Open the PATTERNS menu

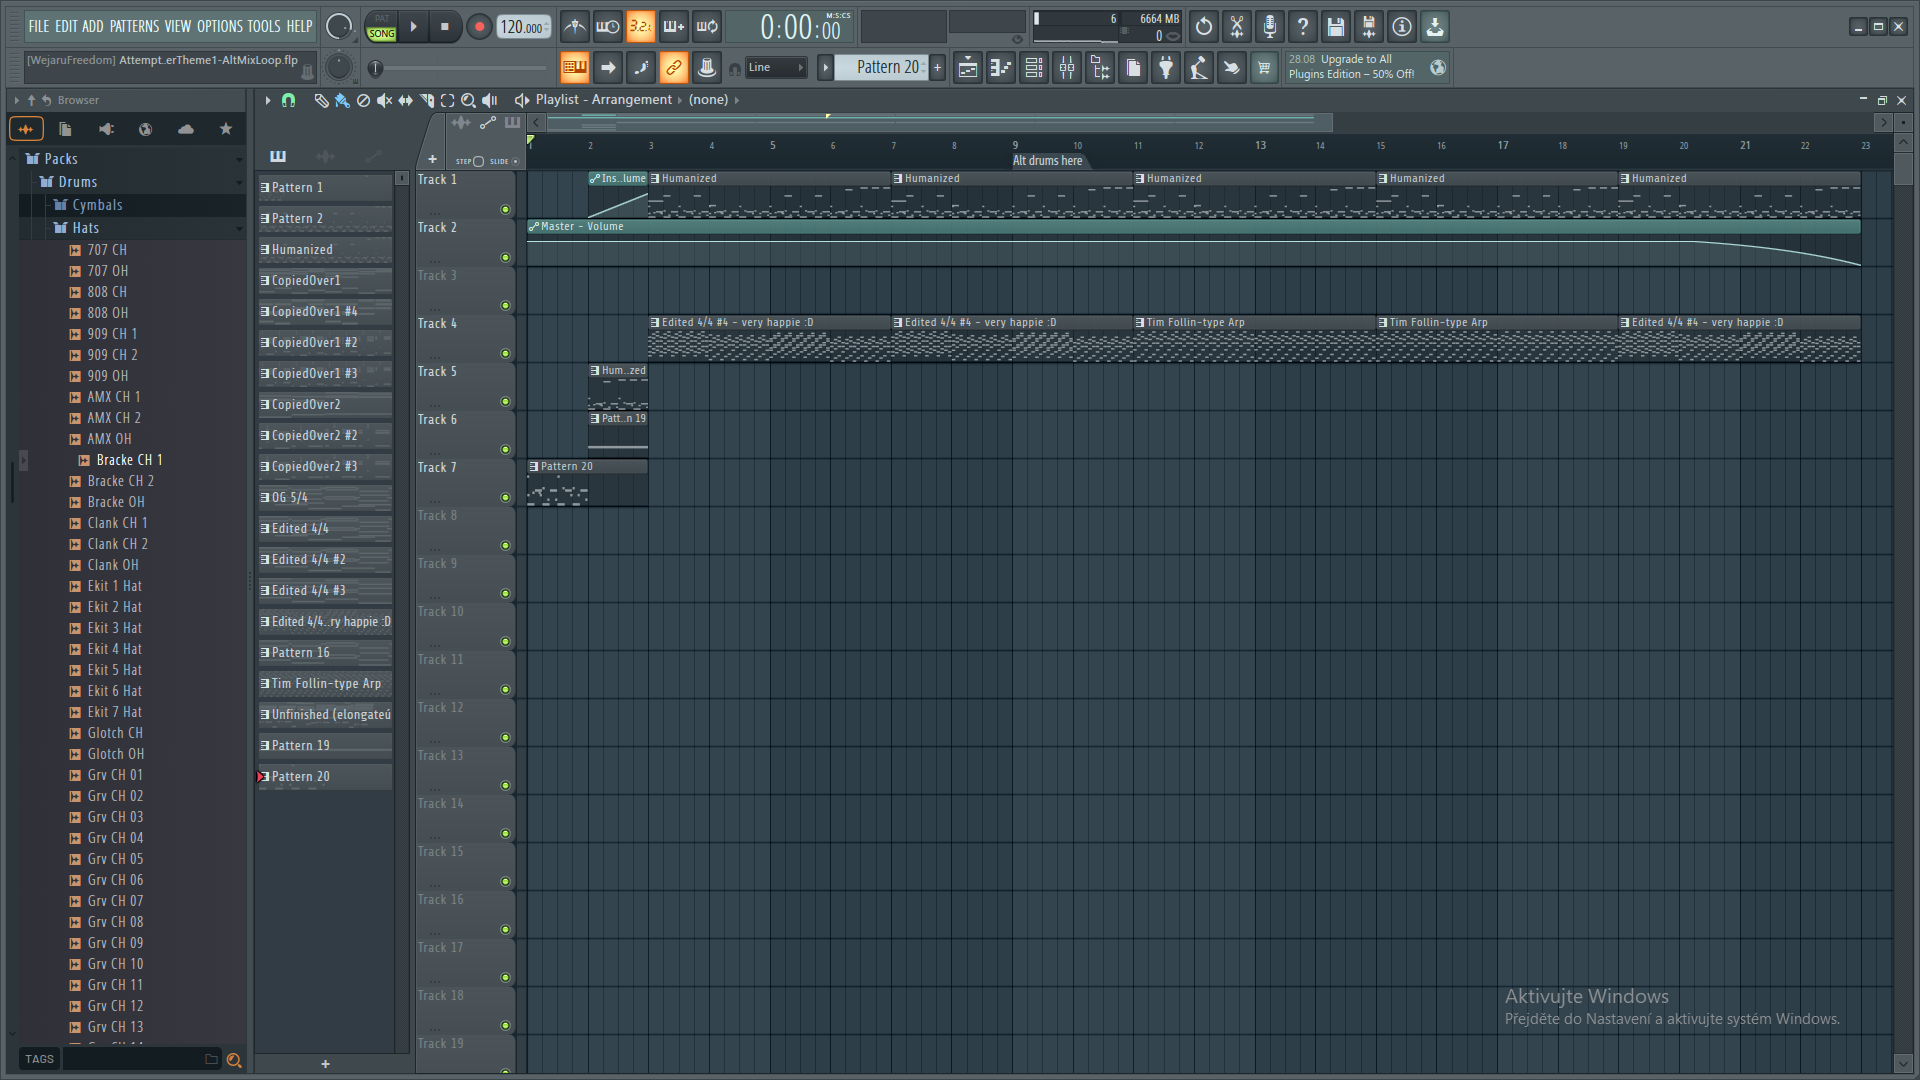tap(134, 27)
